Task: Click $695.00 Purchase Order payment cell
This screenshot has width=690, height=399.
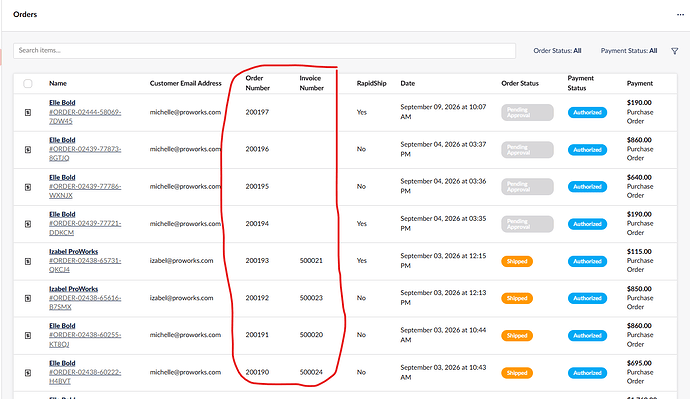Action: coord(640,372)
